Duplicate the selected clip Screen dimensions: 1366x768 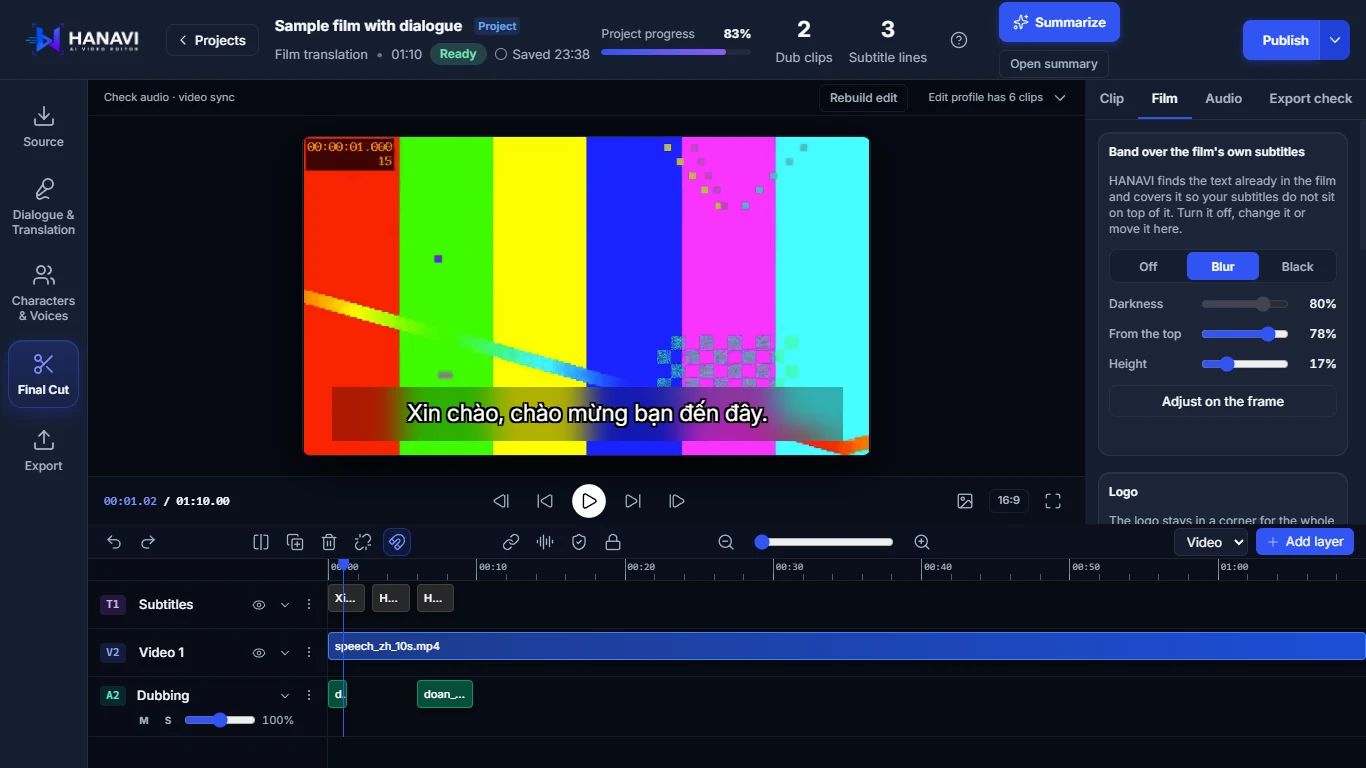pos(295,542)
